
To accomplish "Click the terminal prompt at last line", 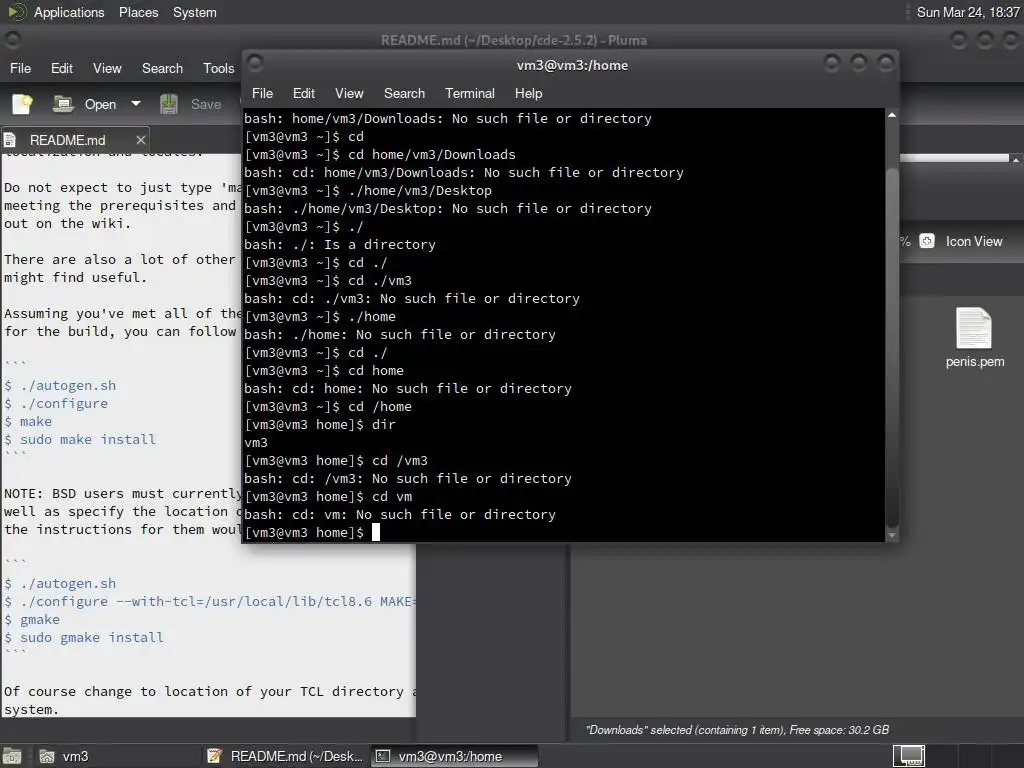I will (304, 533).
